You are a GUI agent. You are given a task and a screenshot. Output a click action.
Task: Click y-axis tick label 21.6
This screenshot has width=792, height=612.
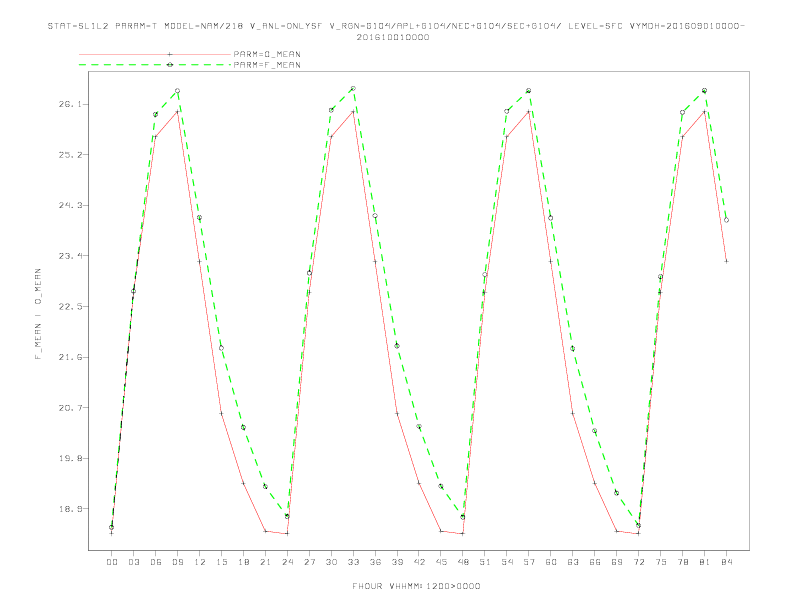[x=69, y=357]
